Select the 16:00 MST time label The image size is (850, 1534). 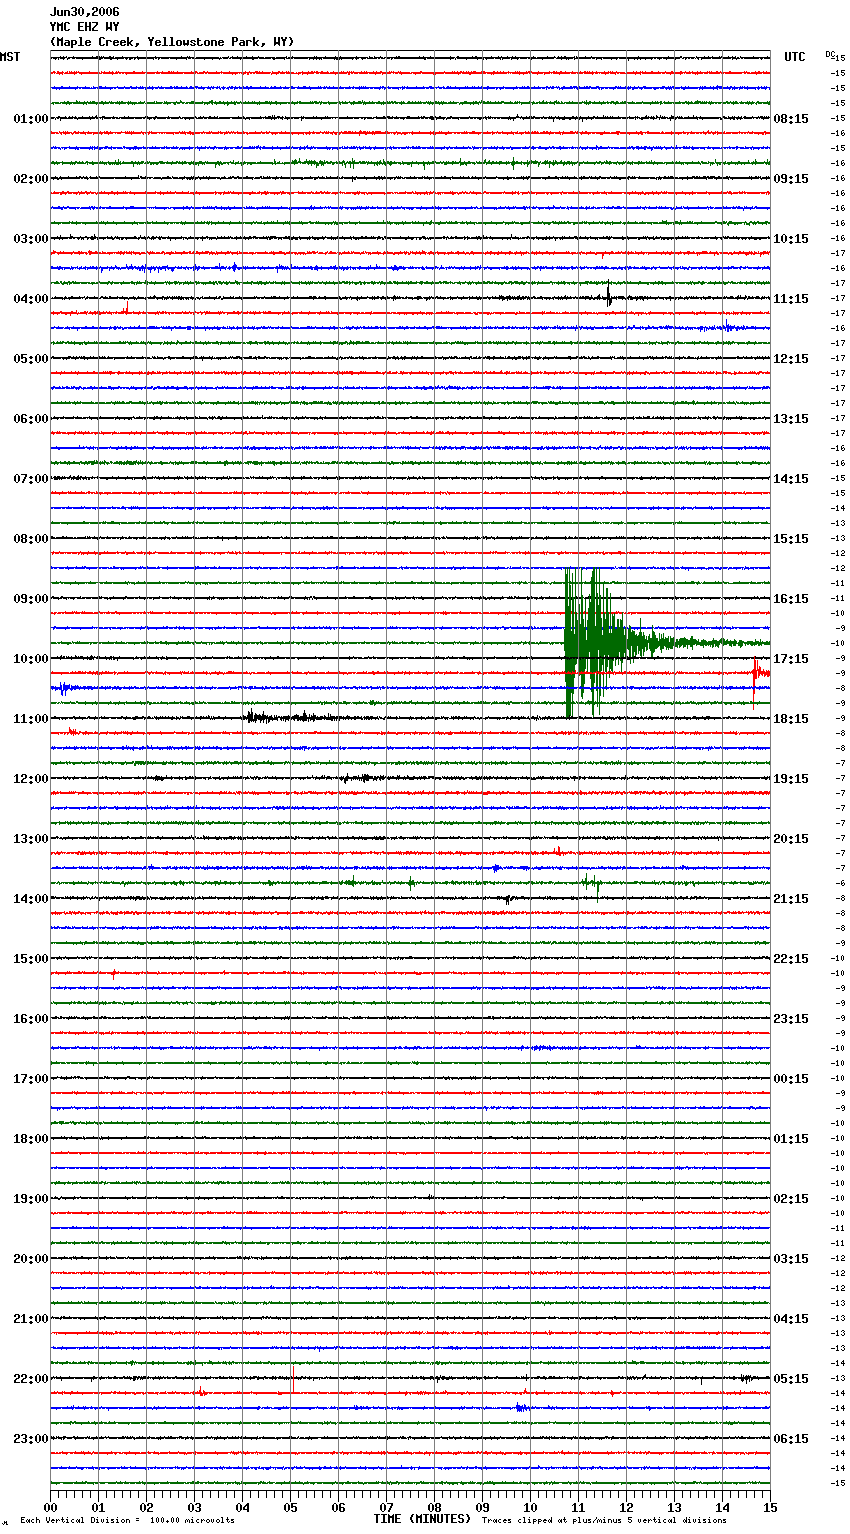click(31, 1019)
